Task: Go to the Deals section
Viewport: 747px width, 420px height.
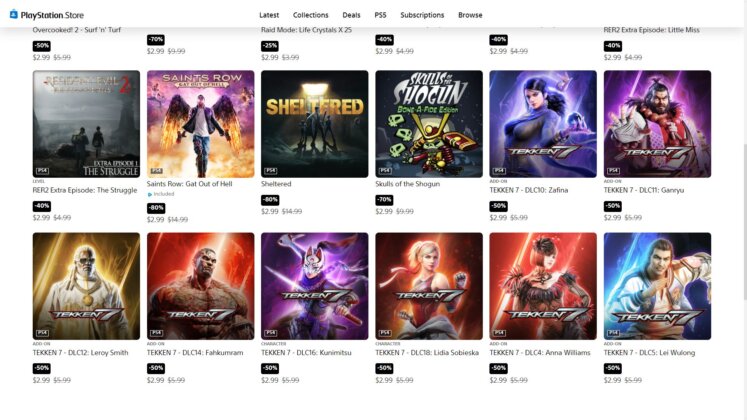Action: coord(352,15)
